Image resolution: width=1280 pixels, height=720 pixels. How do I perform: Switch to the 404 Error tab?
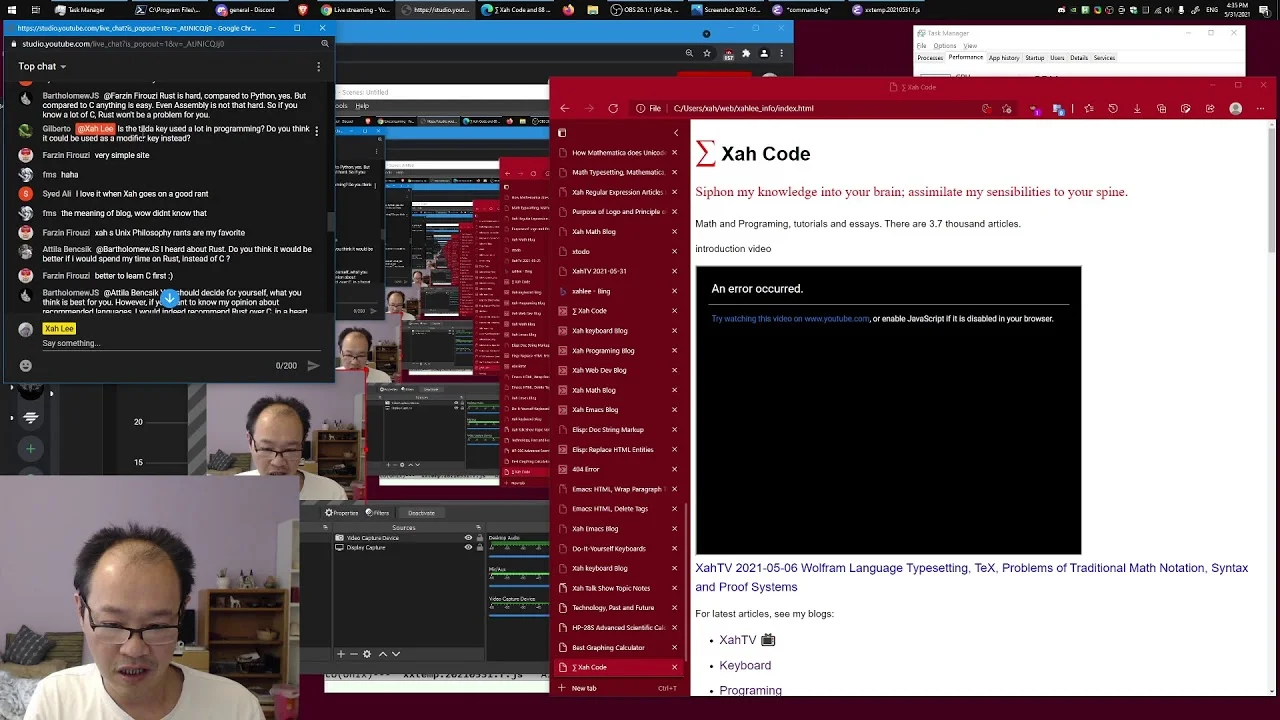[x=616, y=469]
